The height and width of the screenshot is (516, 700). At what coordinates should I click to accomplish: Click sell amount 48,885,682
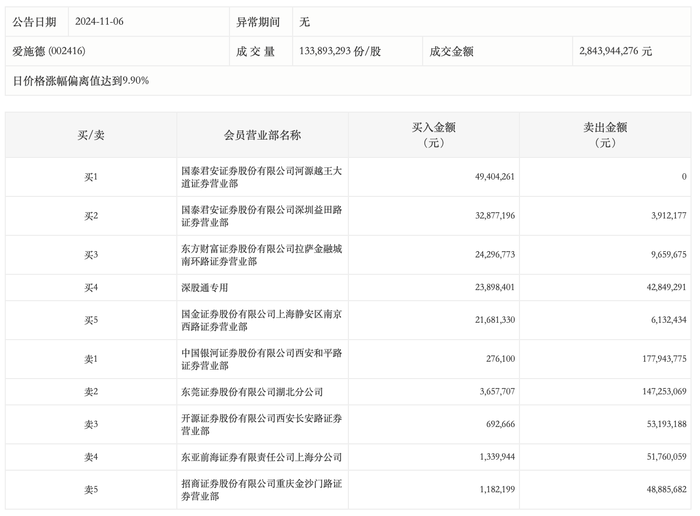(667, 490)
